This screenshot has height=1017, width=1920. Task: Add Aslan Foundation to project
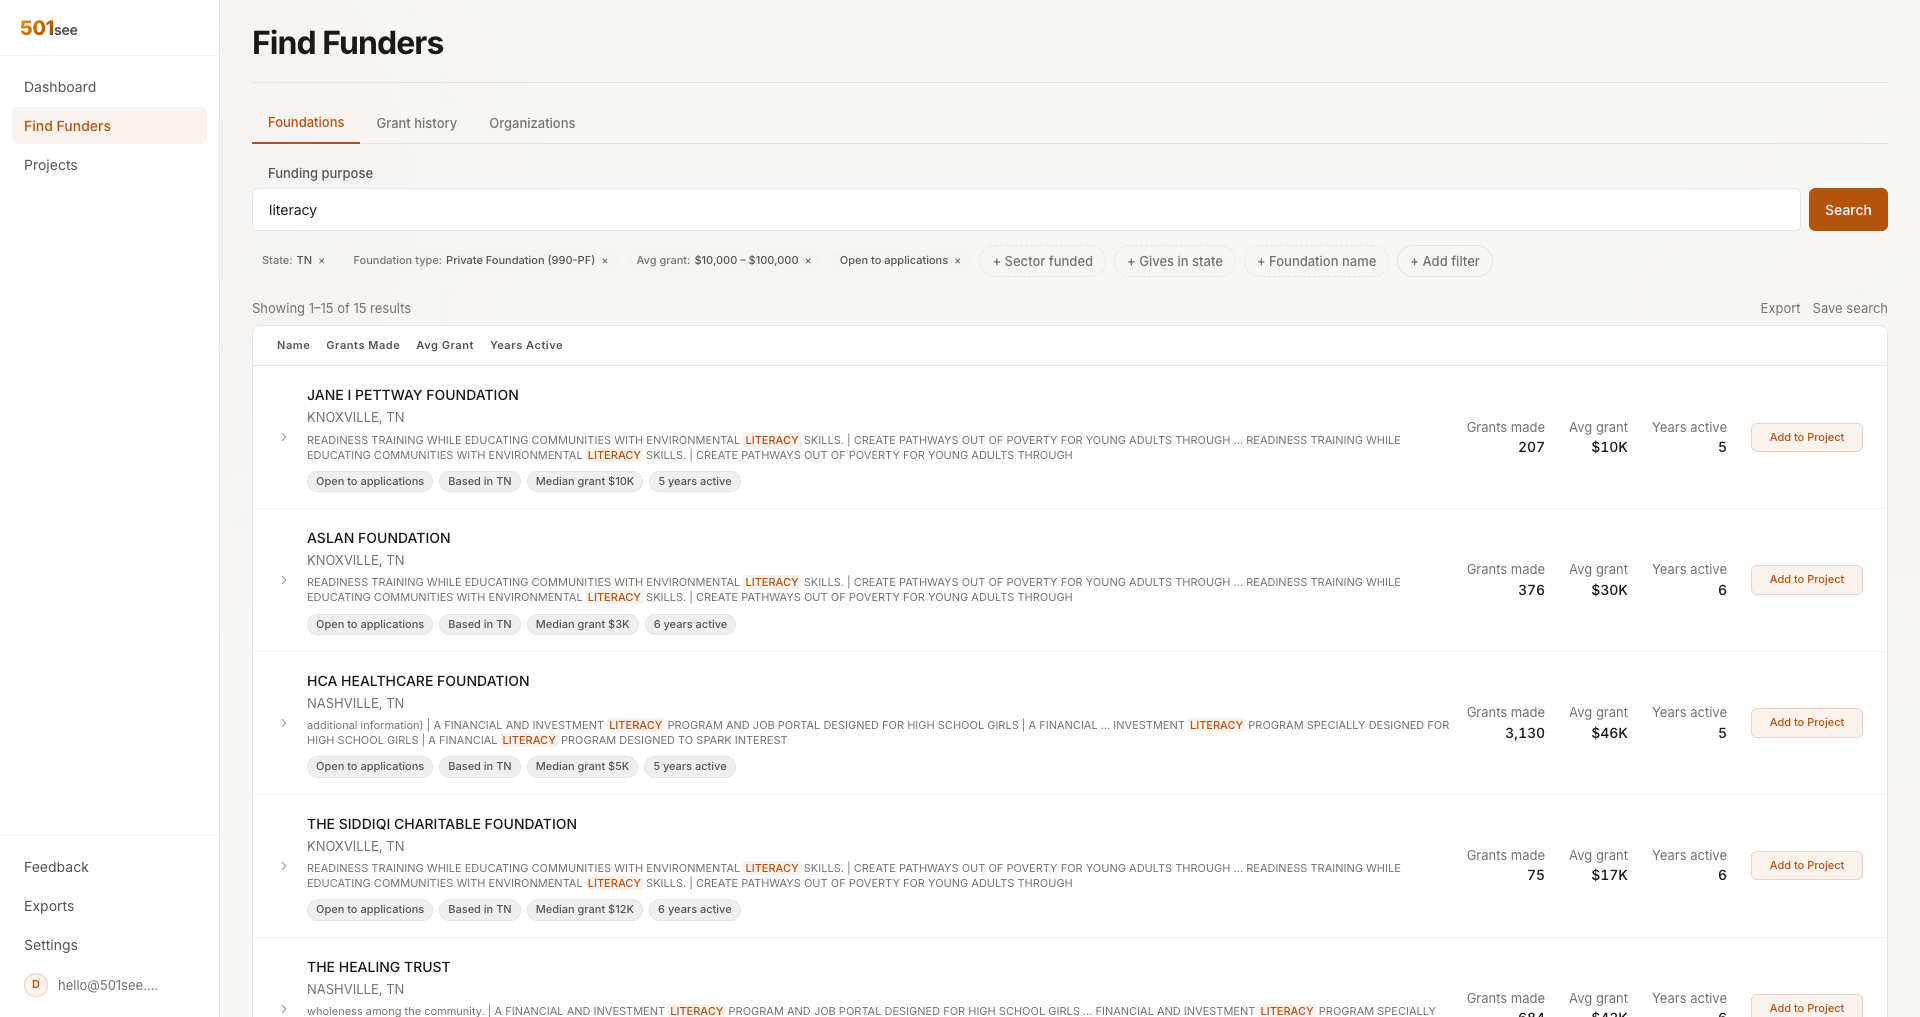click(x=1806, y=580)
